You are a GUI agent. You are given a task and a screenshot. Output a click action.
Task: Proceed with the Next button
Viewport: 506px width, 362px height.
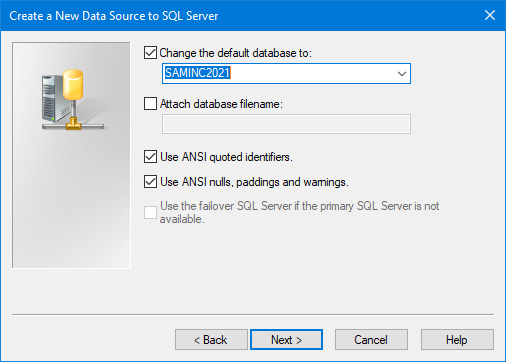286,340
